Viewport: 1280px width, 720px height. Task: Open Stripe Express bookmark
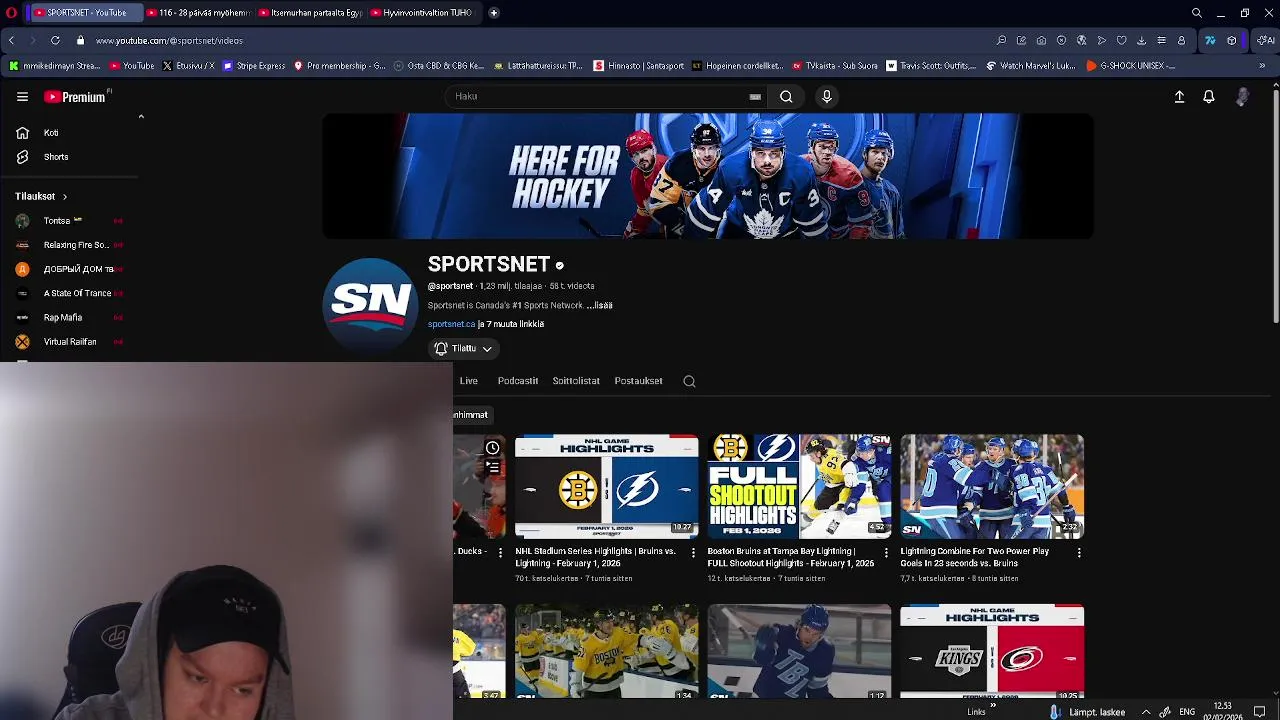point(254,66)
